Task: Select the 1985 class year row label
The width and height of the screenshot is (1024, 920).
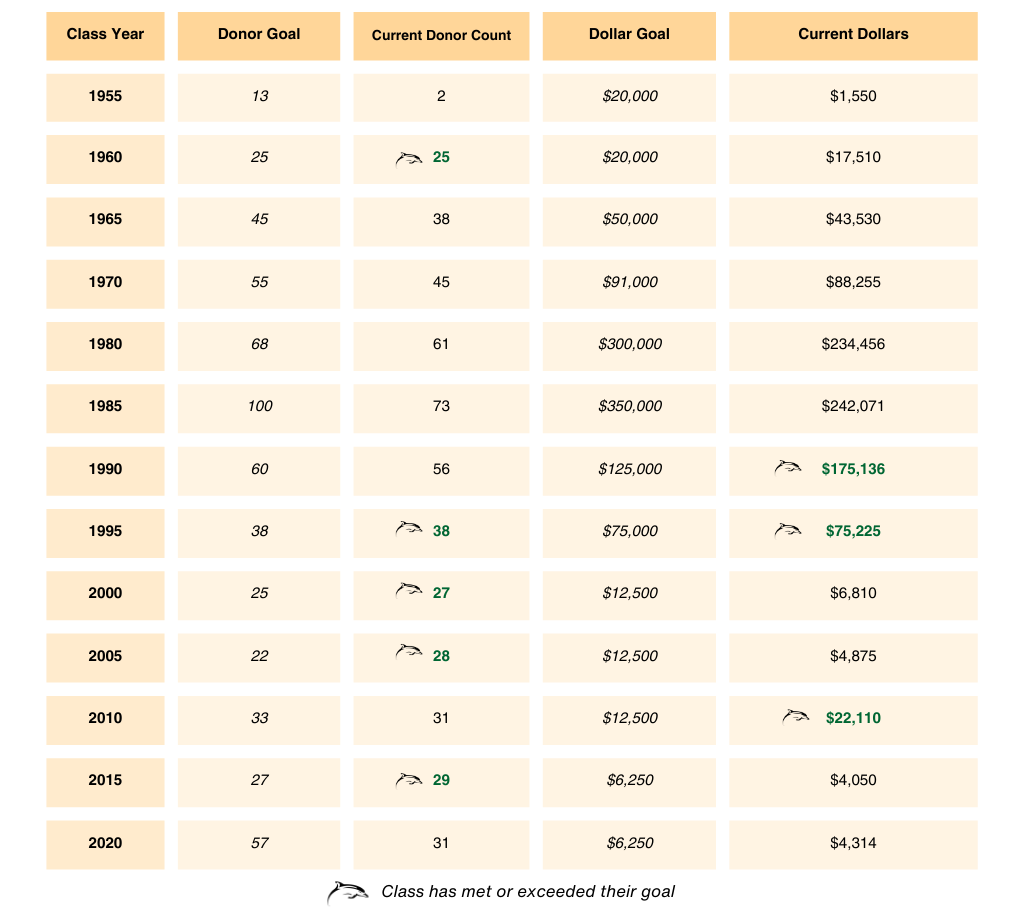Action: pyautogui.click(x=105, y=407)
